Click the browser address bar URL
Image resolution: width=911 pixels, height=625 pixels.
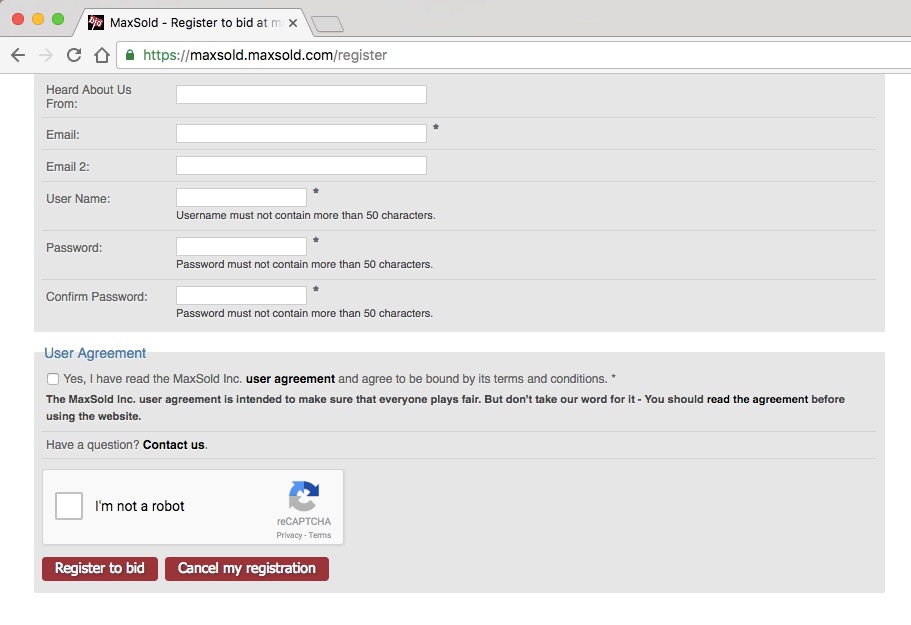[x=265, y=55]
